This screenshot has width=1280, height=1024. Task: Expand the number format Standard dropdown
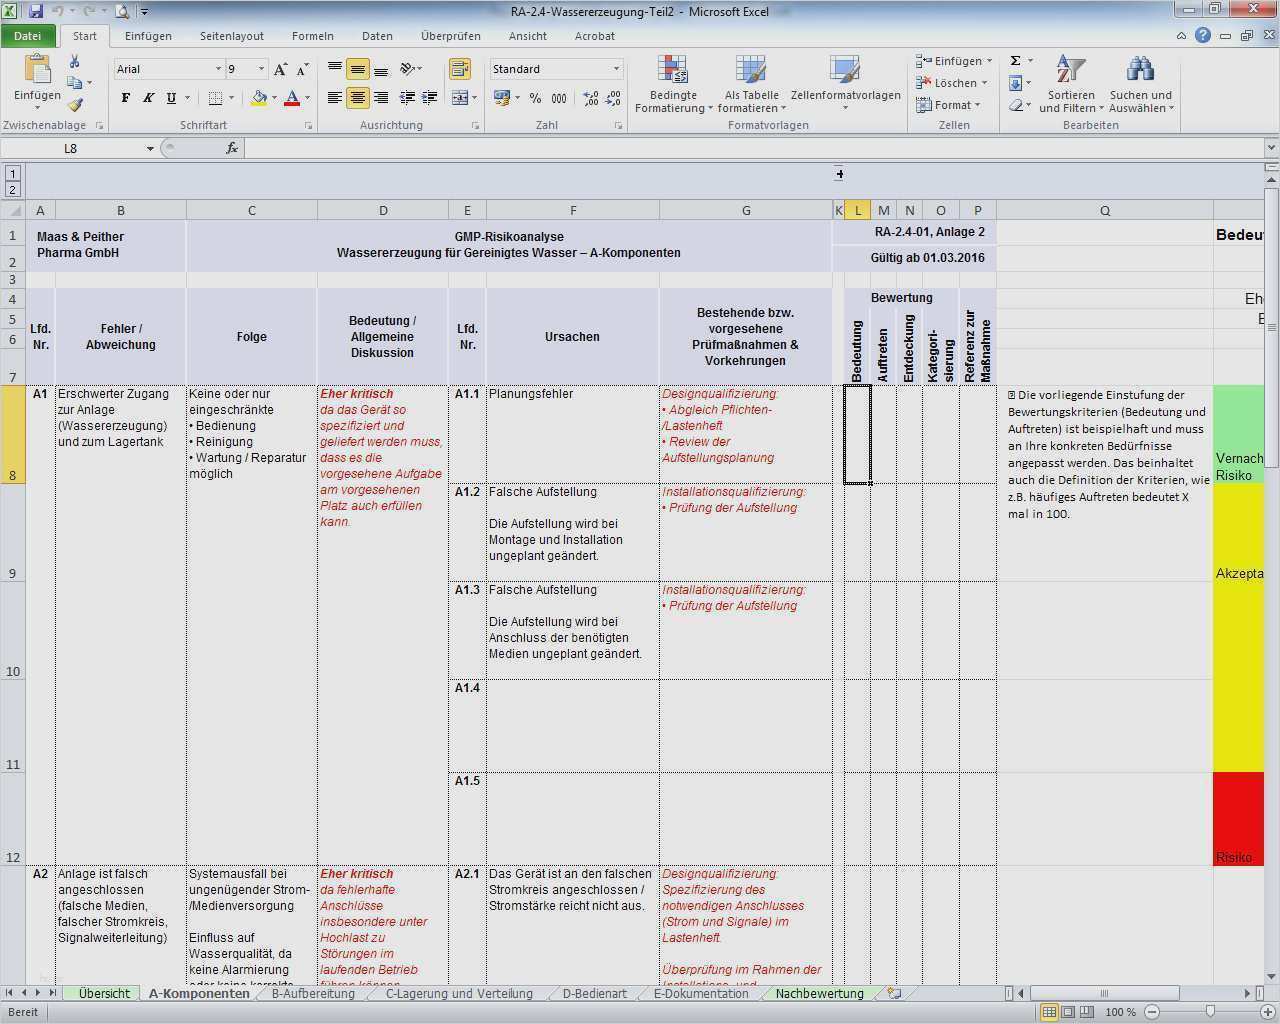point(616,69)
